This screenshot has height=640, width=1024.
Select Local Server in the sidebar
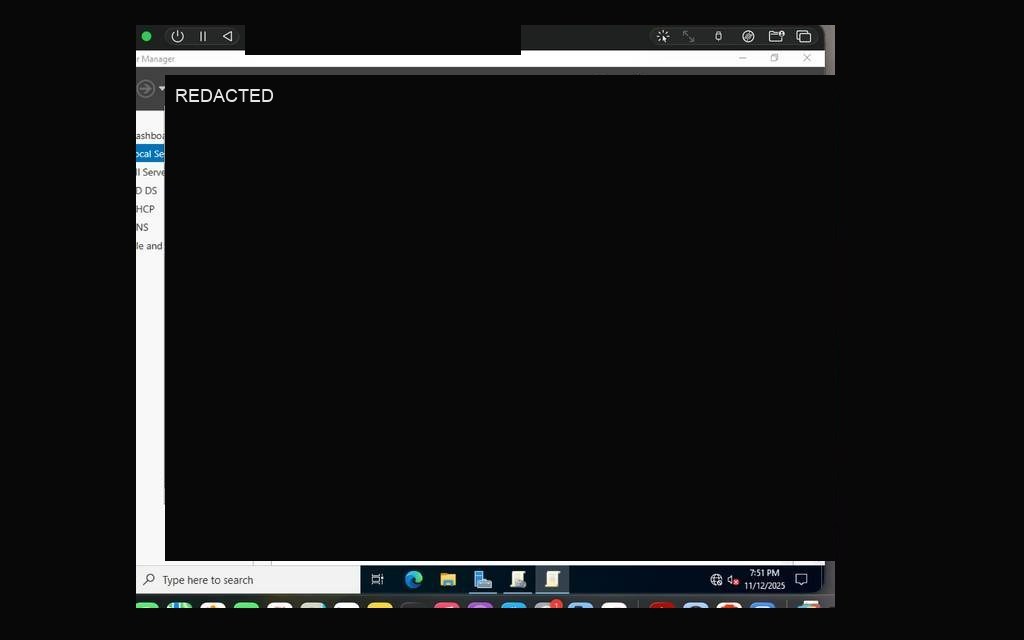(150, 154)
